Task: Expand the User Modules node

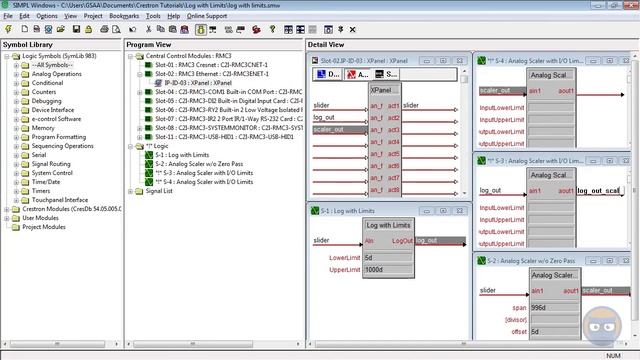Action: [x=7, y=218]
